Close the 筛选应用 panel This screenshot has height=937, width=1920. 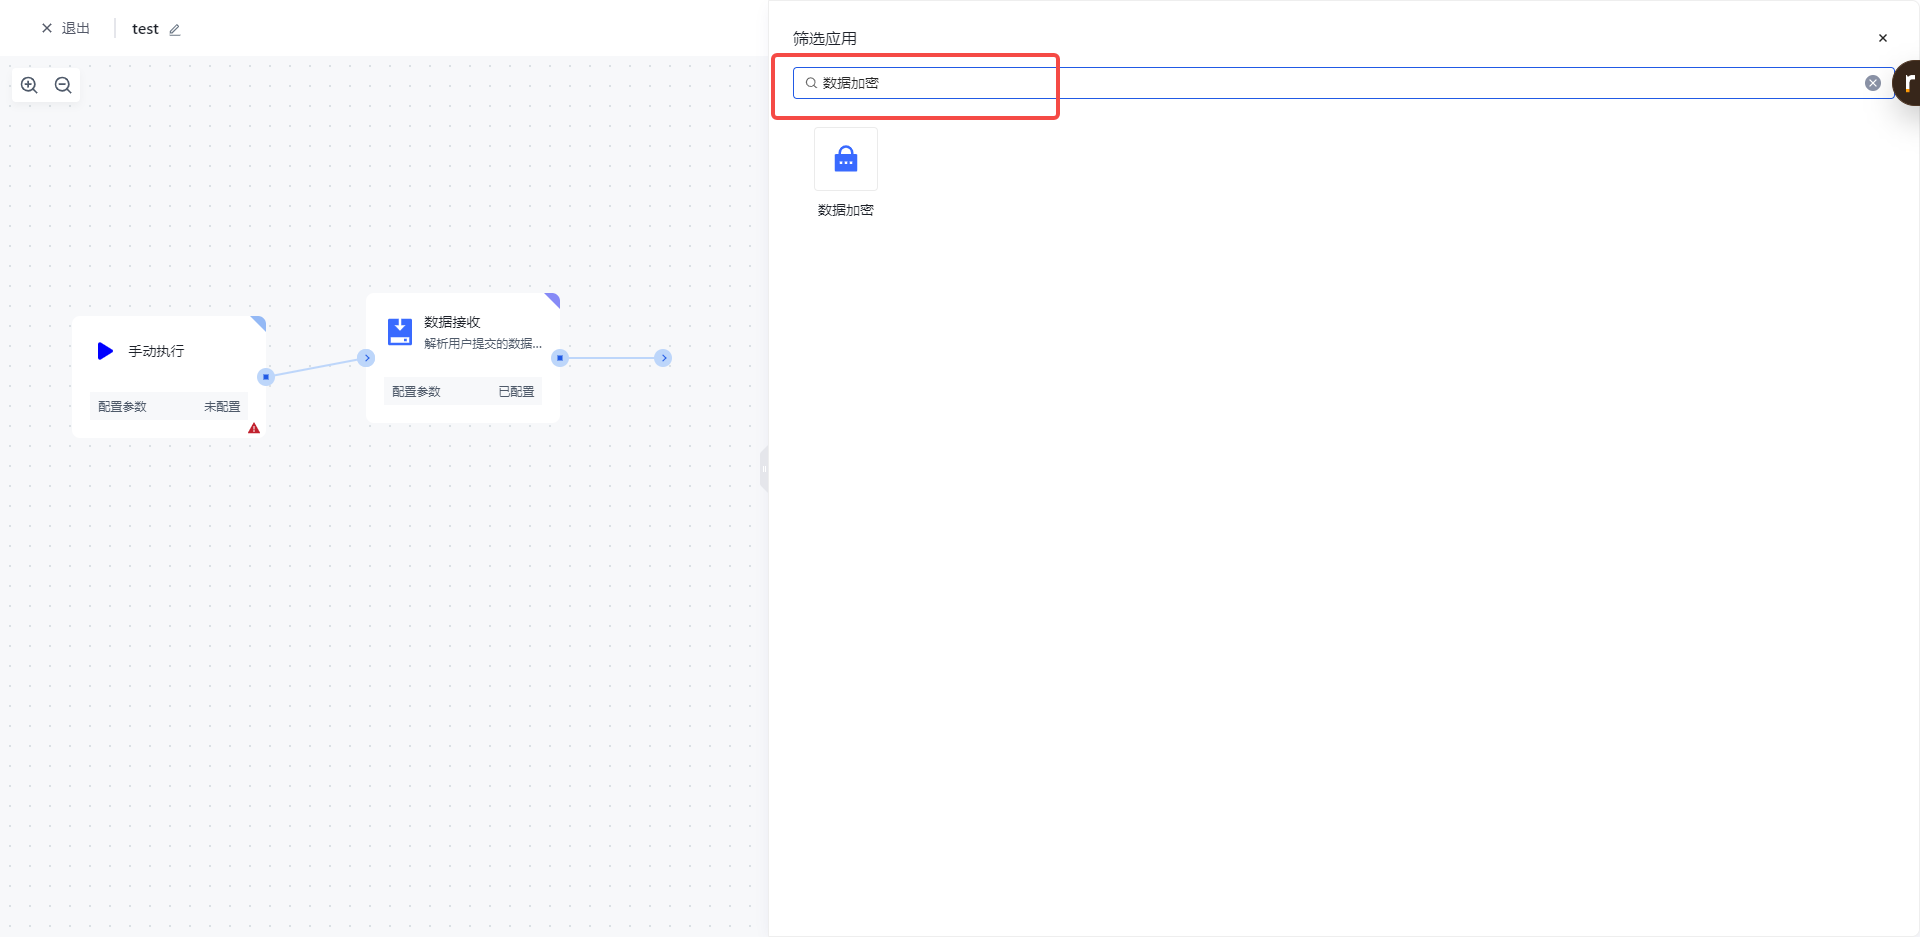pos(1882,38)
